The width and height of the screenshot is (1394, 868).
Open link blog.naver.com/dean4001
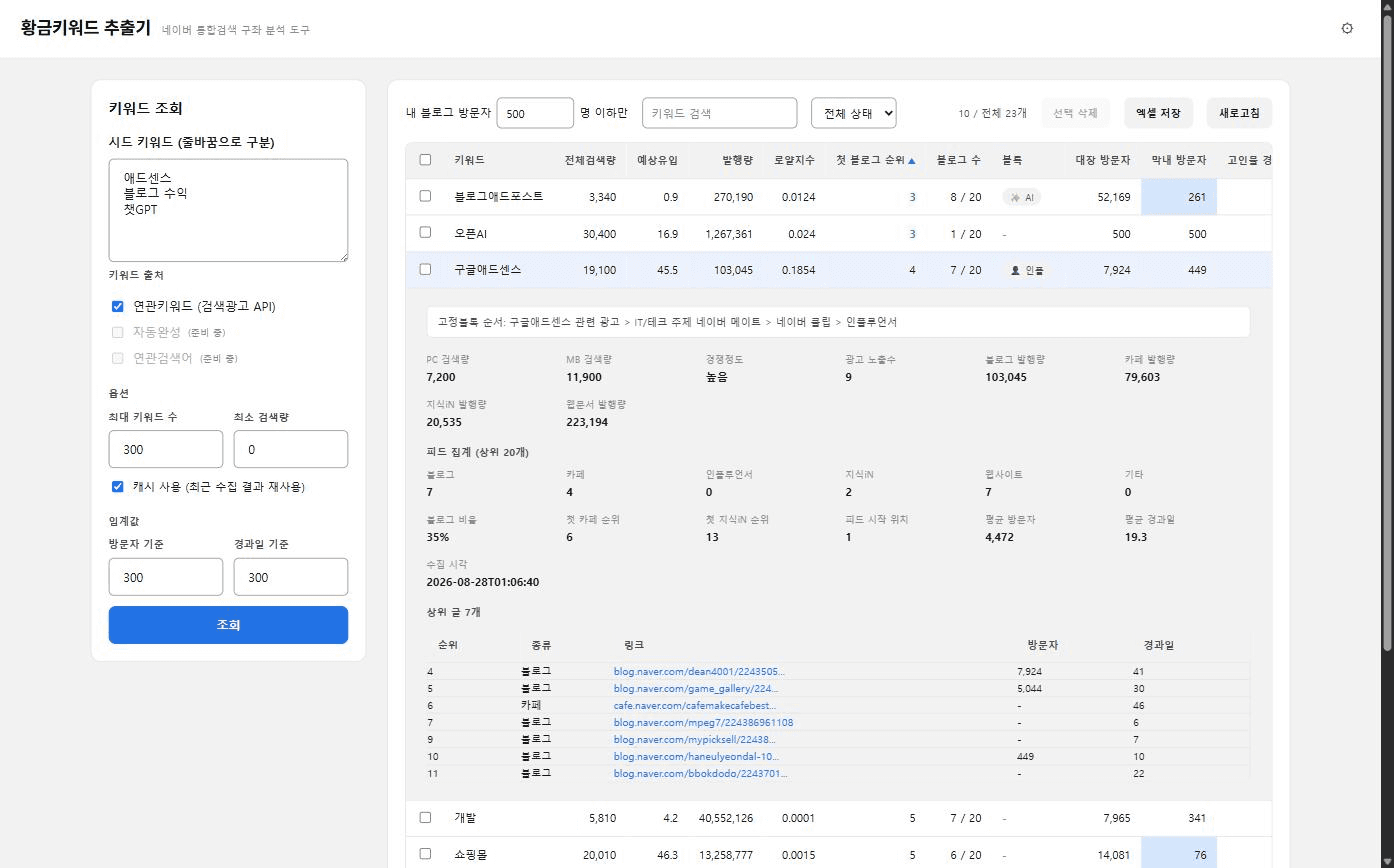tap(699, 672)
